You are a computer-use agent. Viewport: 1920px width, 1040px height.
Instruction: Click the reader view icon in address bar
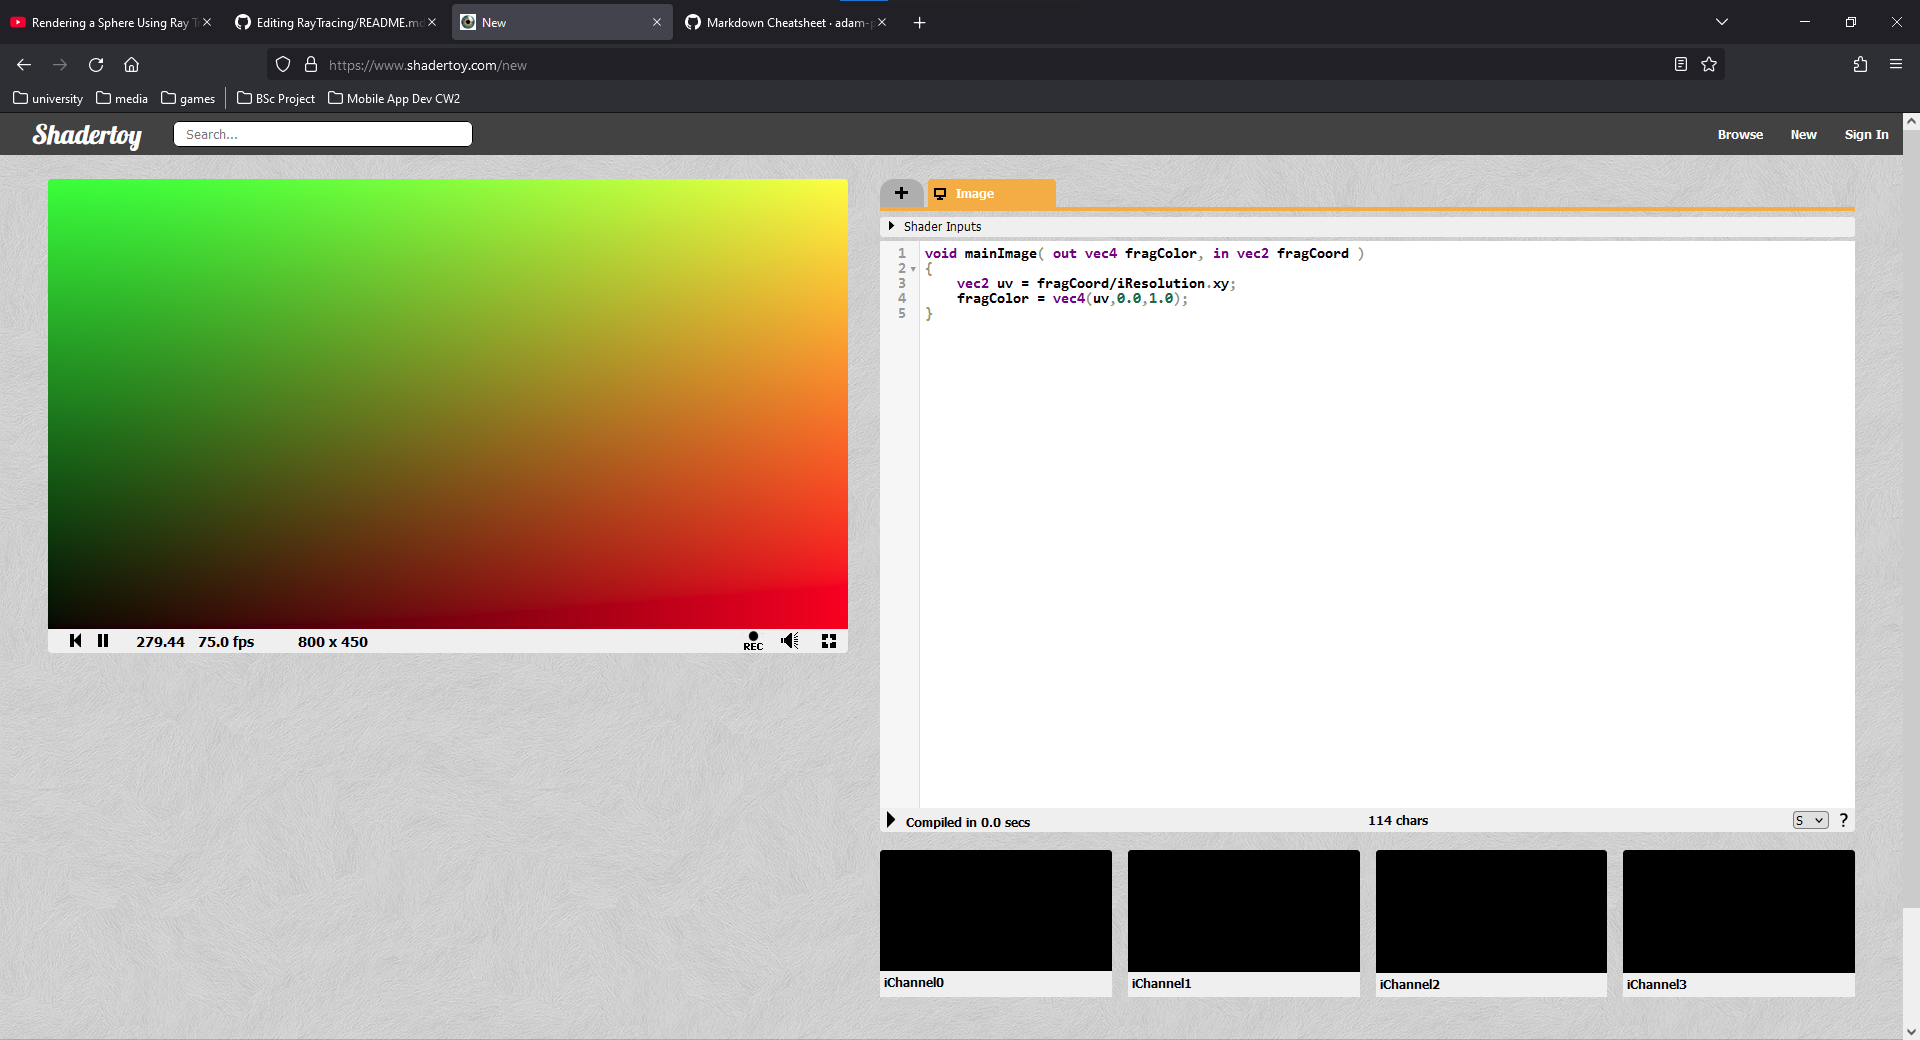[1679, 64]
